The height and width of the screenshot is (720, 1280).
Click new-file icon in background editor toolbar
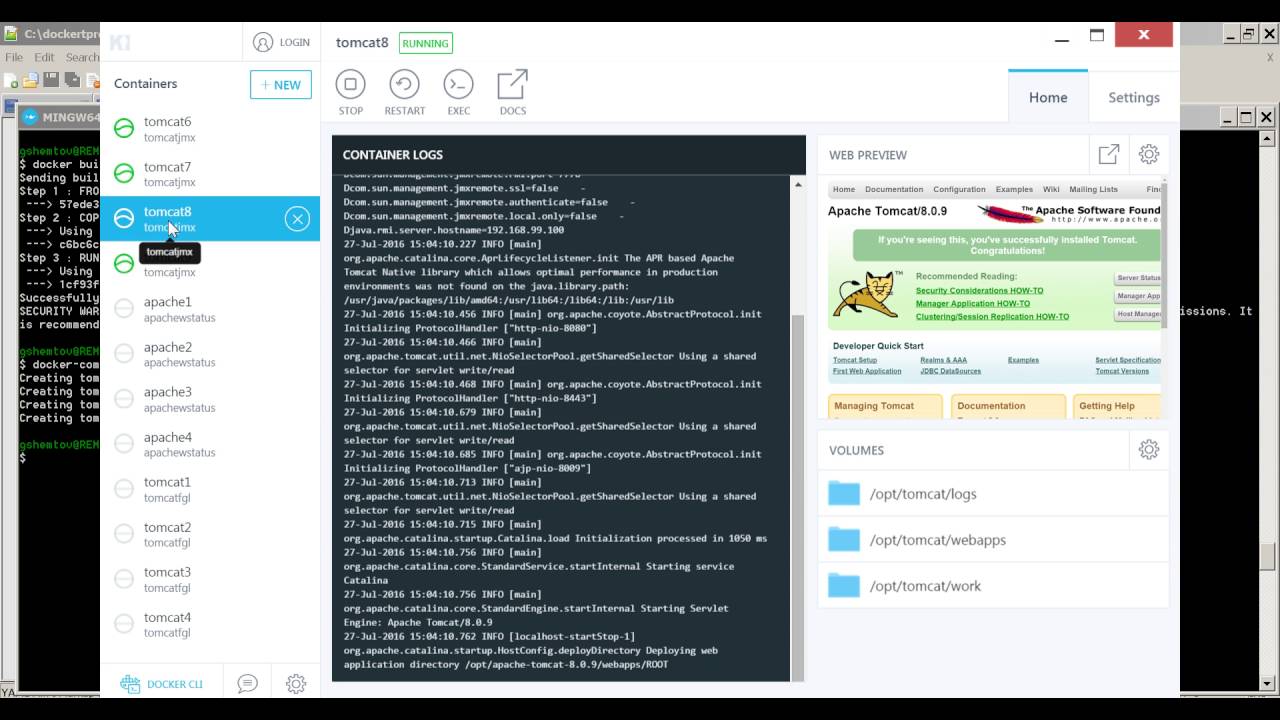[12, 80]
